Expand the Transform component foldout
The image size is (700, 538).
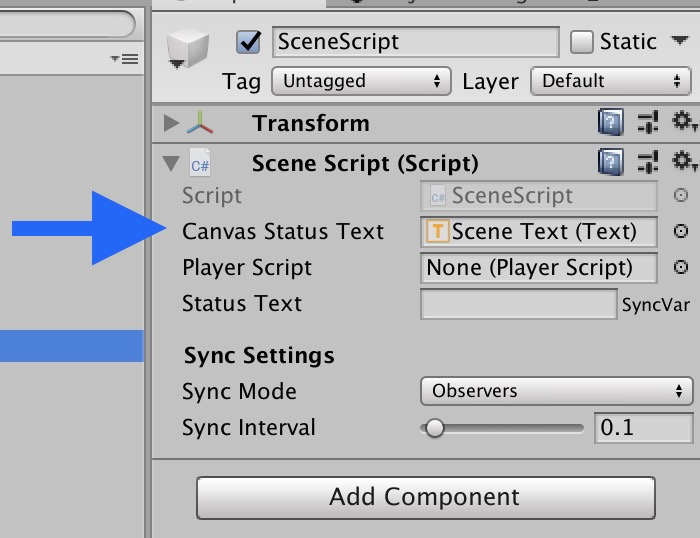[171, 123]
